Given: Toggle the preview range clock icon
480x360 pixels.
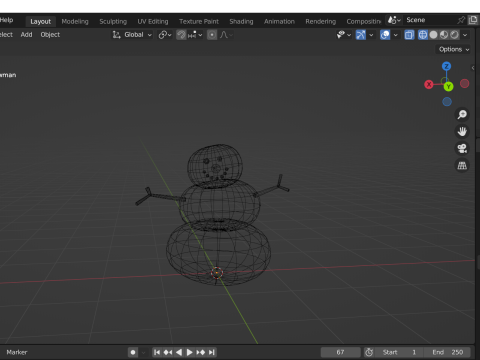Looking at the screenshot, I should tap(369, 352).
